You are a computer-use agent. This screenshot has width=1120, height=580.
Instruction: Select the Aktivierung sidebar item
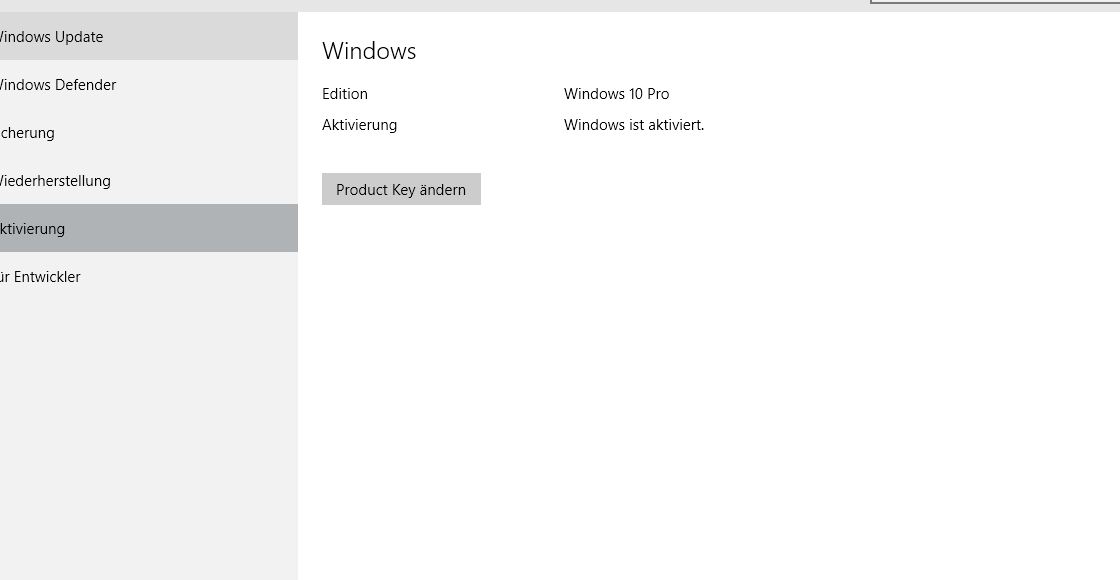[x=149, y=229]
